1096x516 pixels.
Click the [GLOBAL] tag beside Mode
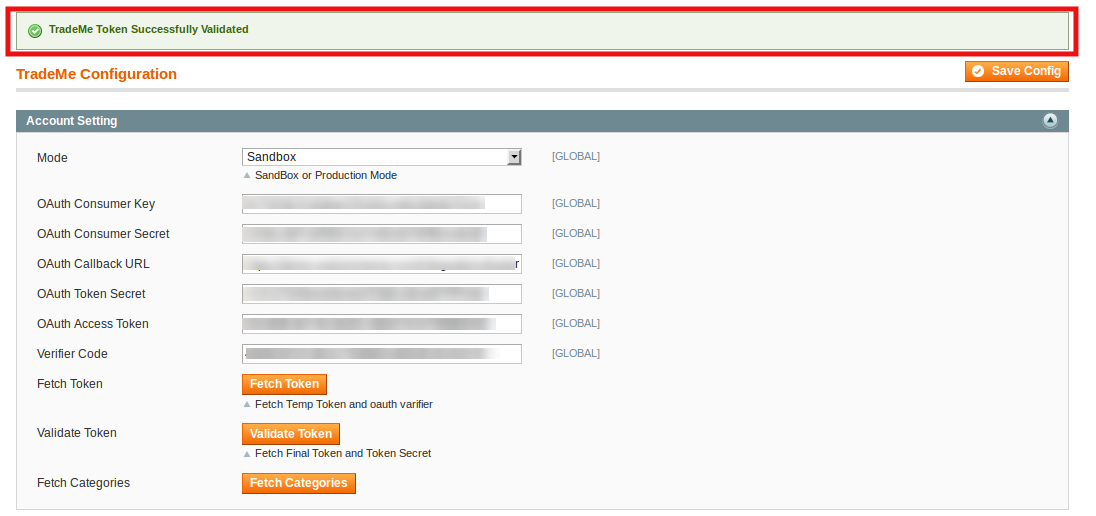click(576, 157)
